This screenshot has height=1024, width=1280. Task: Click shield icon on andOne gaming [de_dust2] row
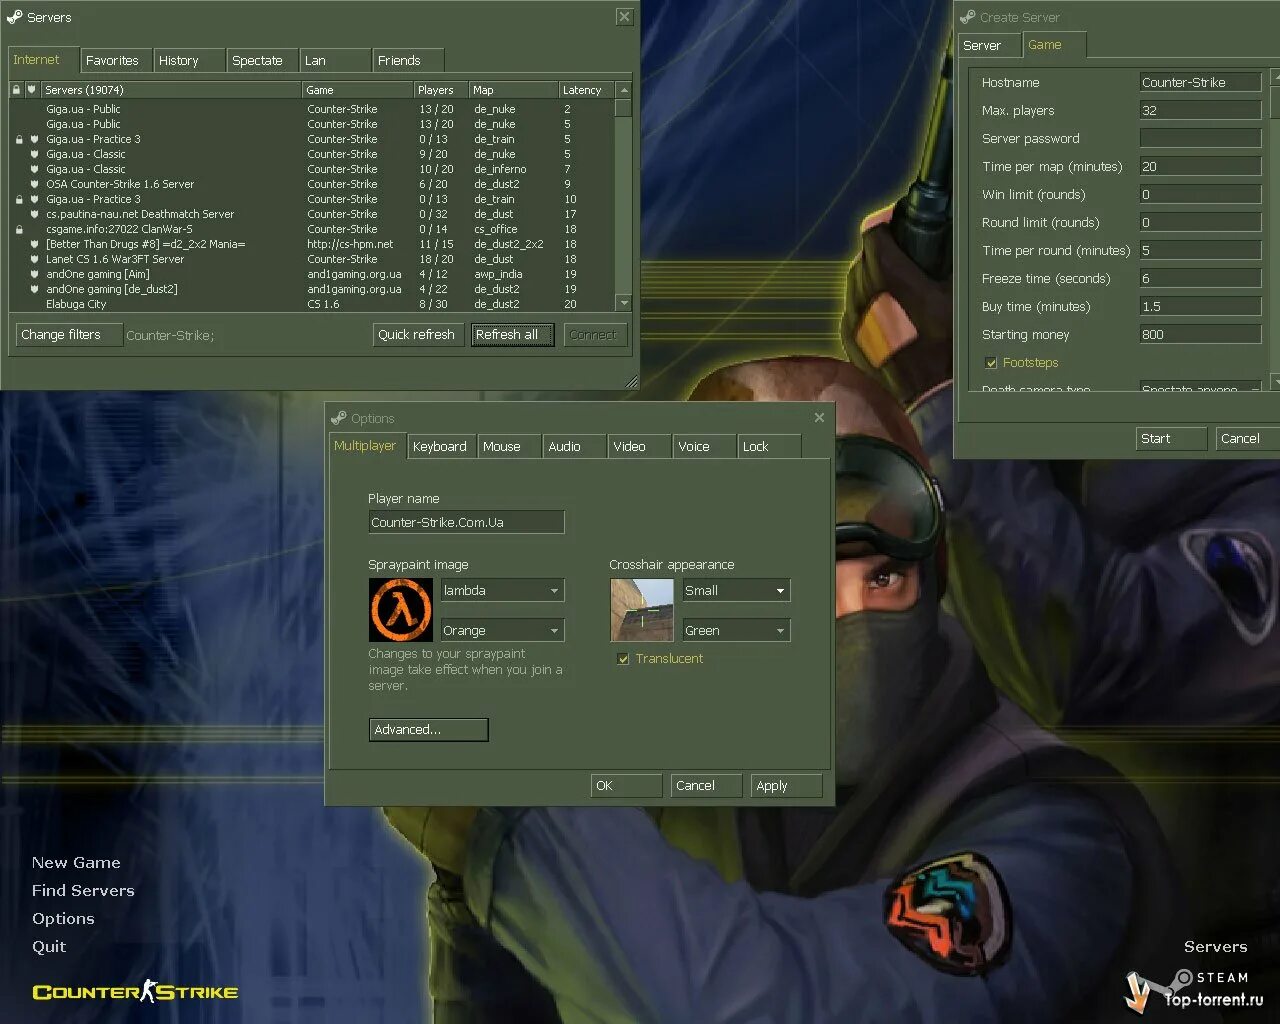[x=34, y=290]
